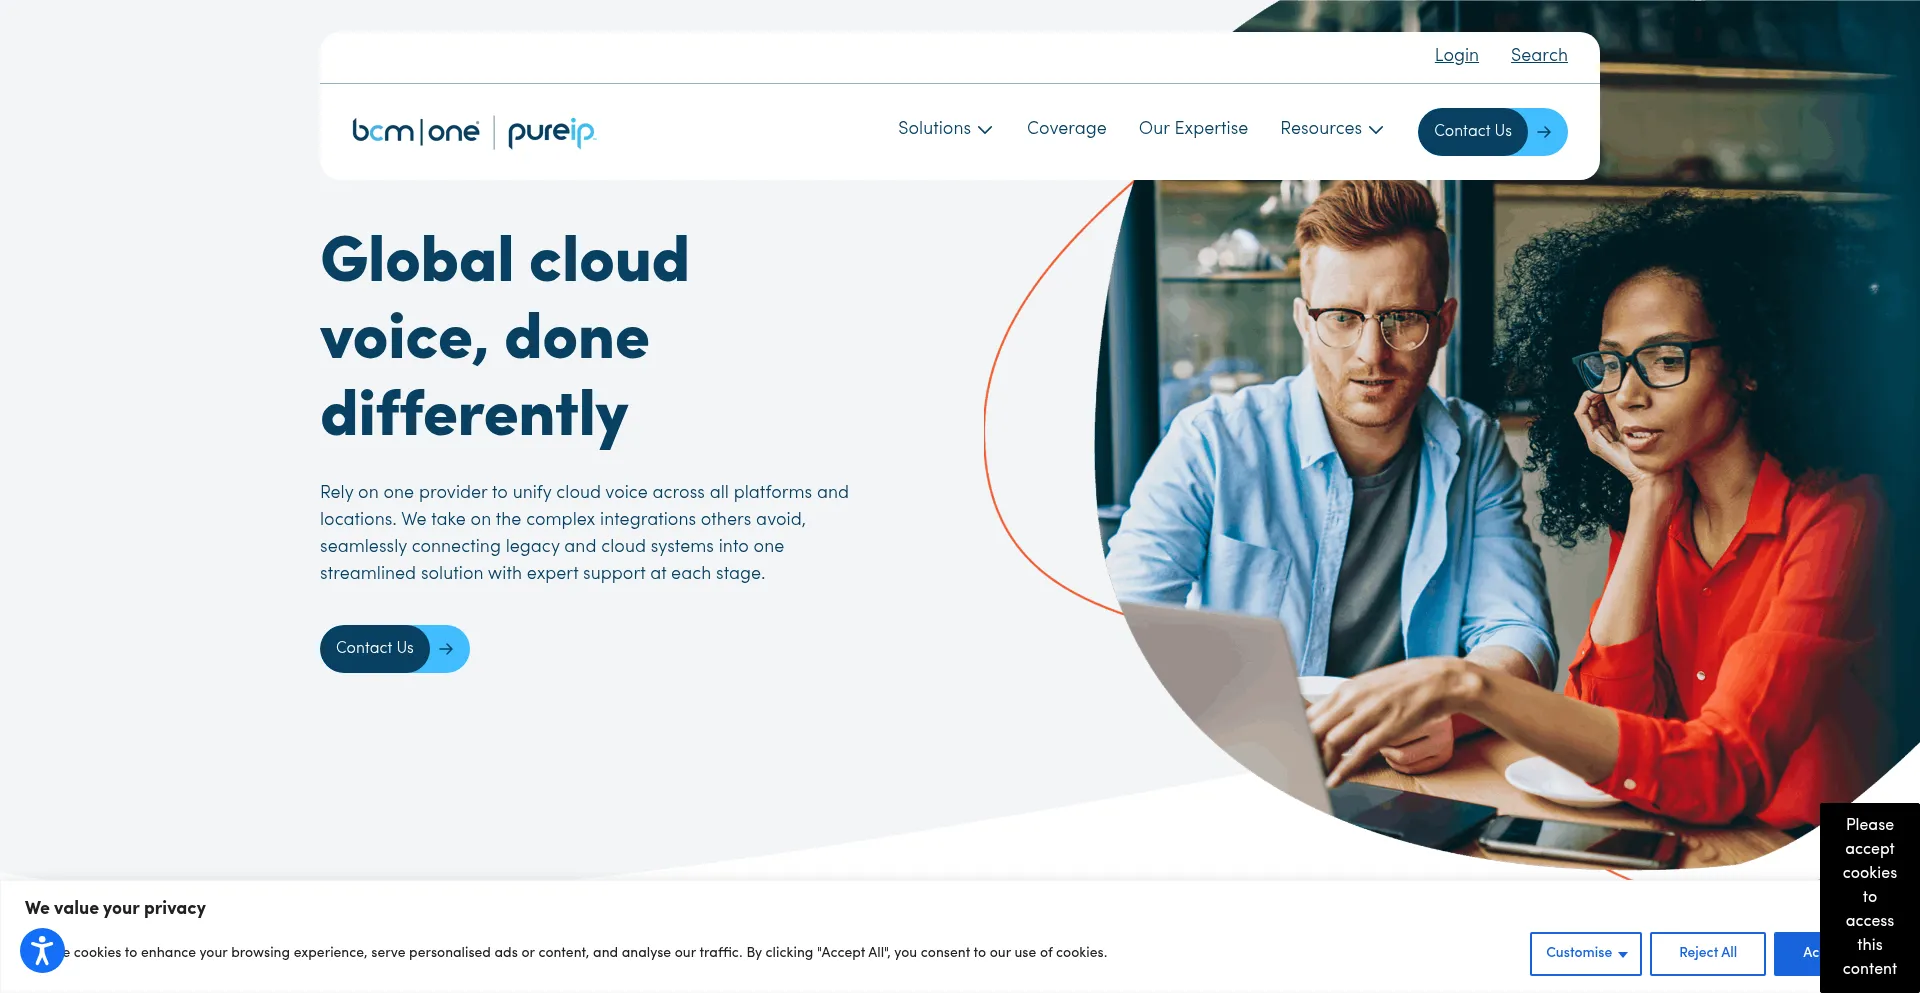Viewport: 1920px width, 993px height.
Task: Click the Login link
Action: (1456, 56)
